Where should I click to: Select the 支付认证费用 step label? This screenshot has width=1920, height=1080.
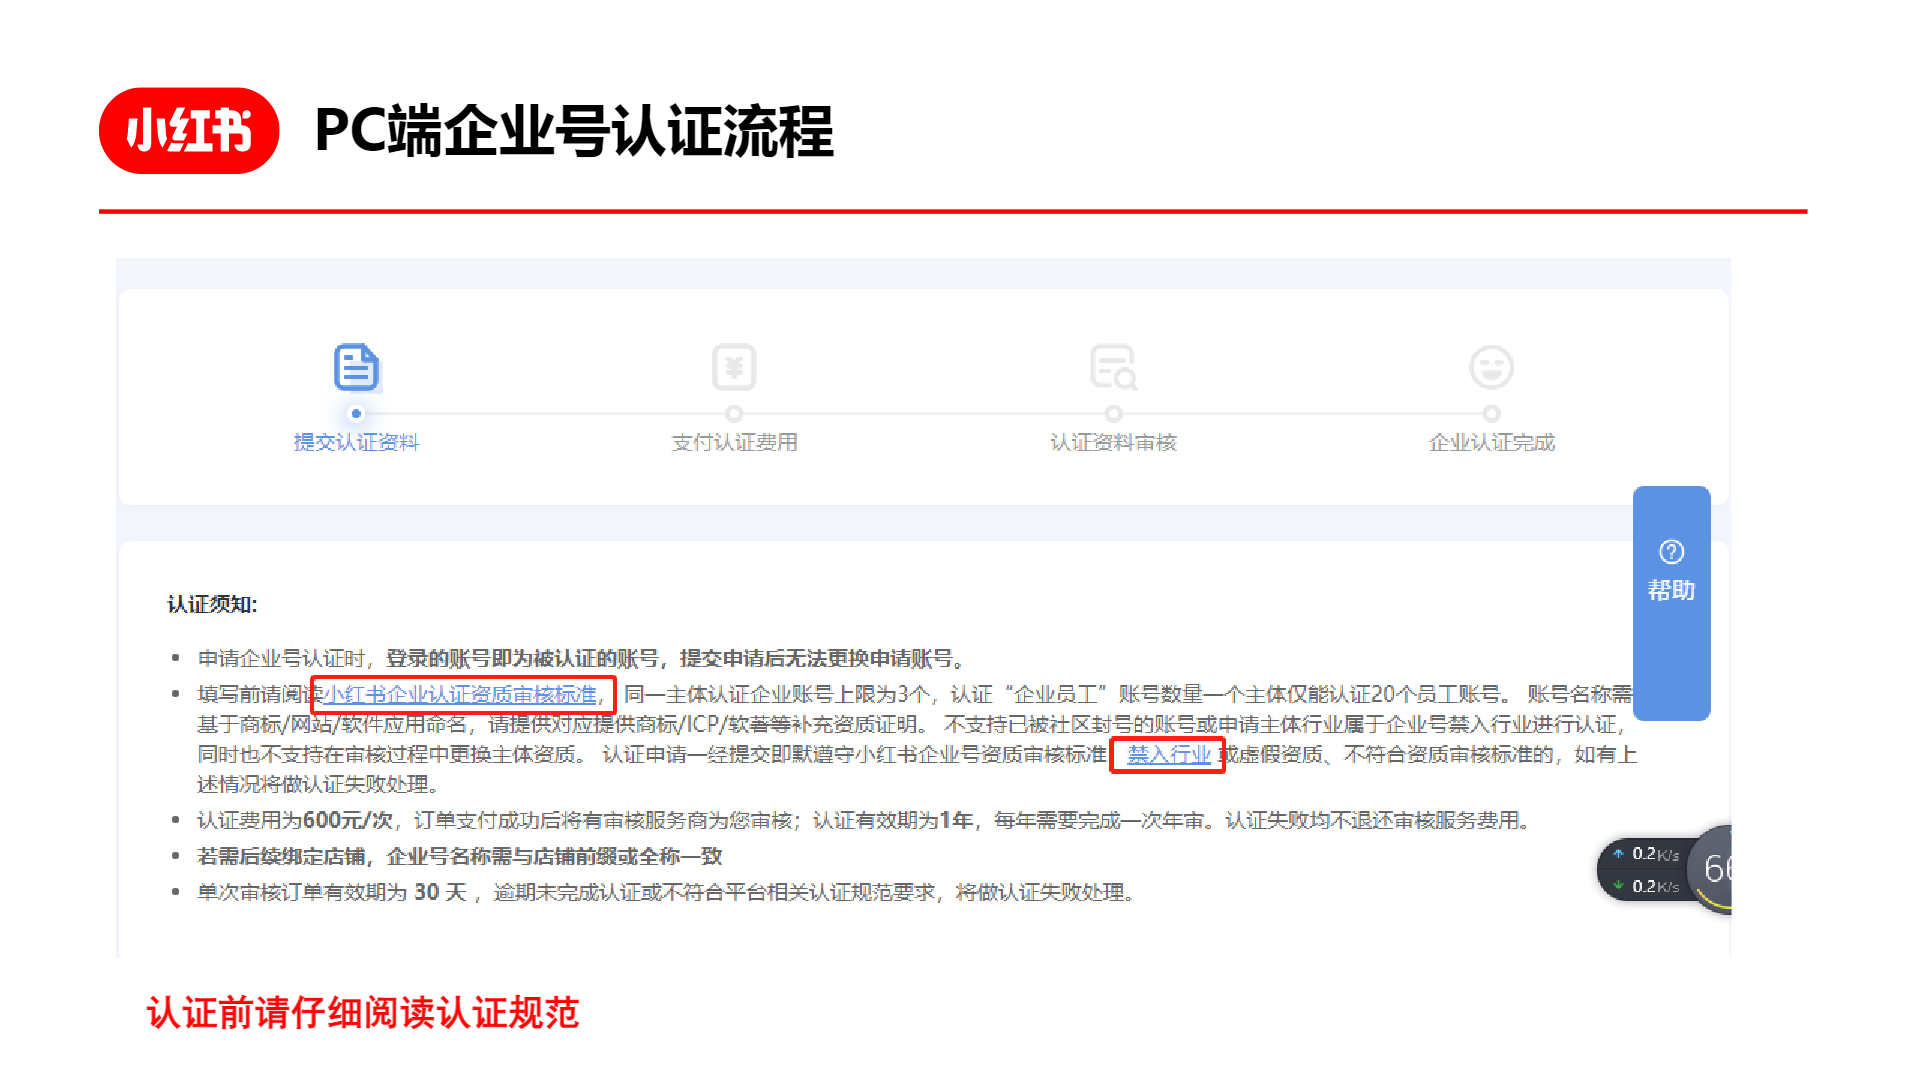pyautogui.click(x=734, y=442)
